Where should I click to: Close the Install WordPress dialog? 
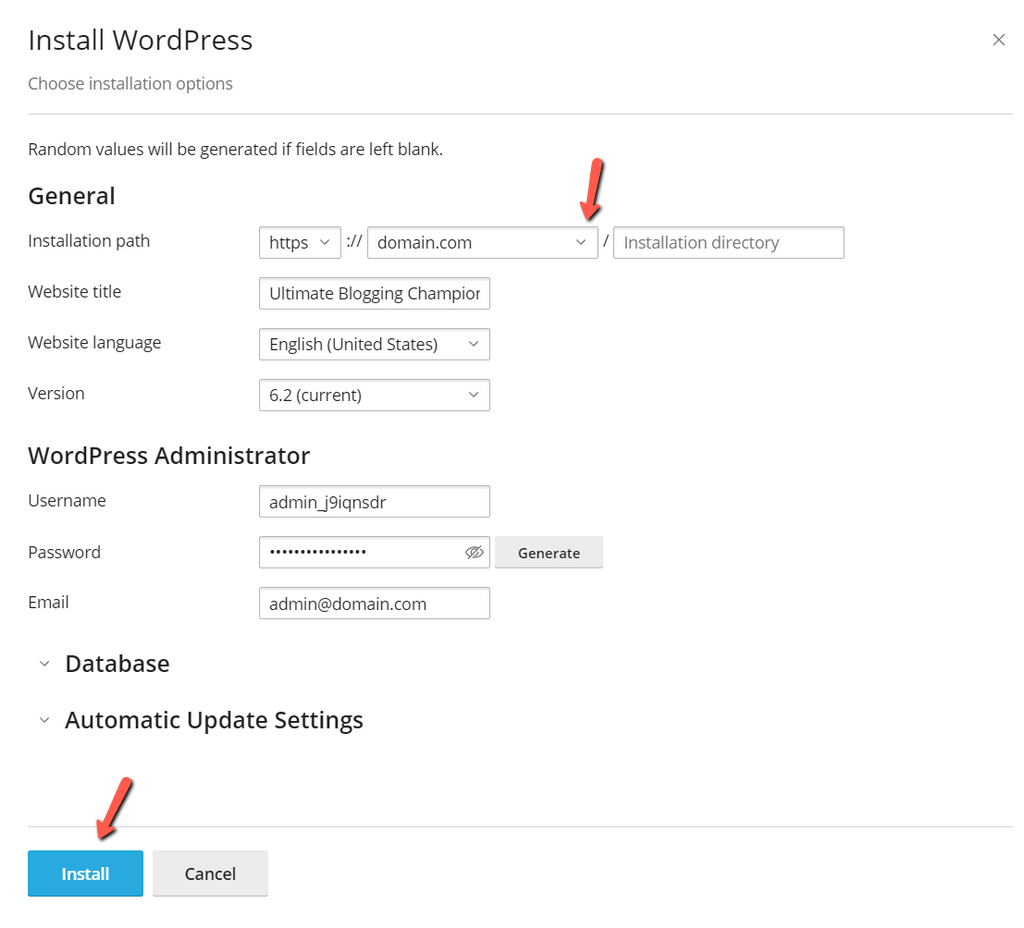(998, 39)
